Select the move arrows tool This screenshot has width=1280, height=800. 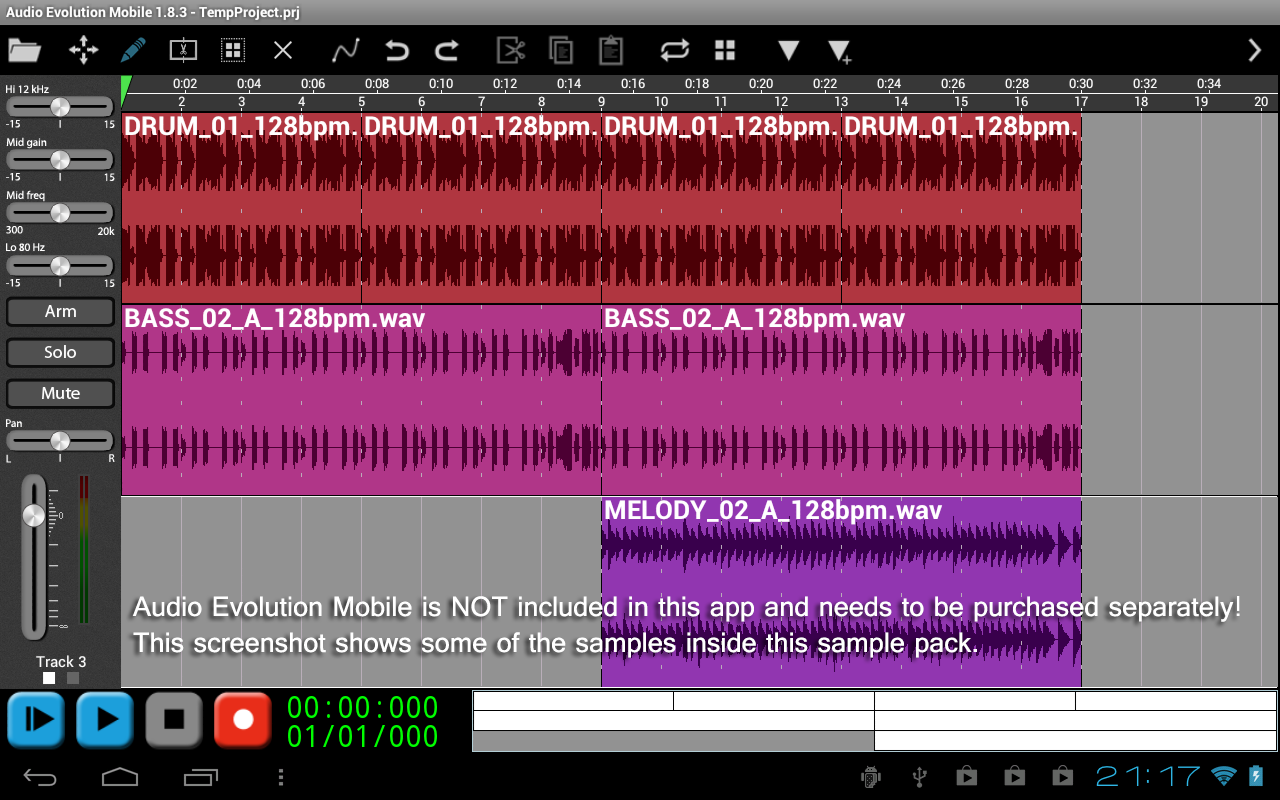(x=83, y=50)
